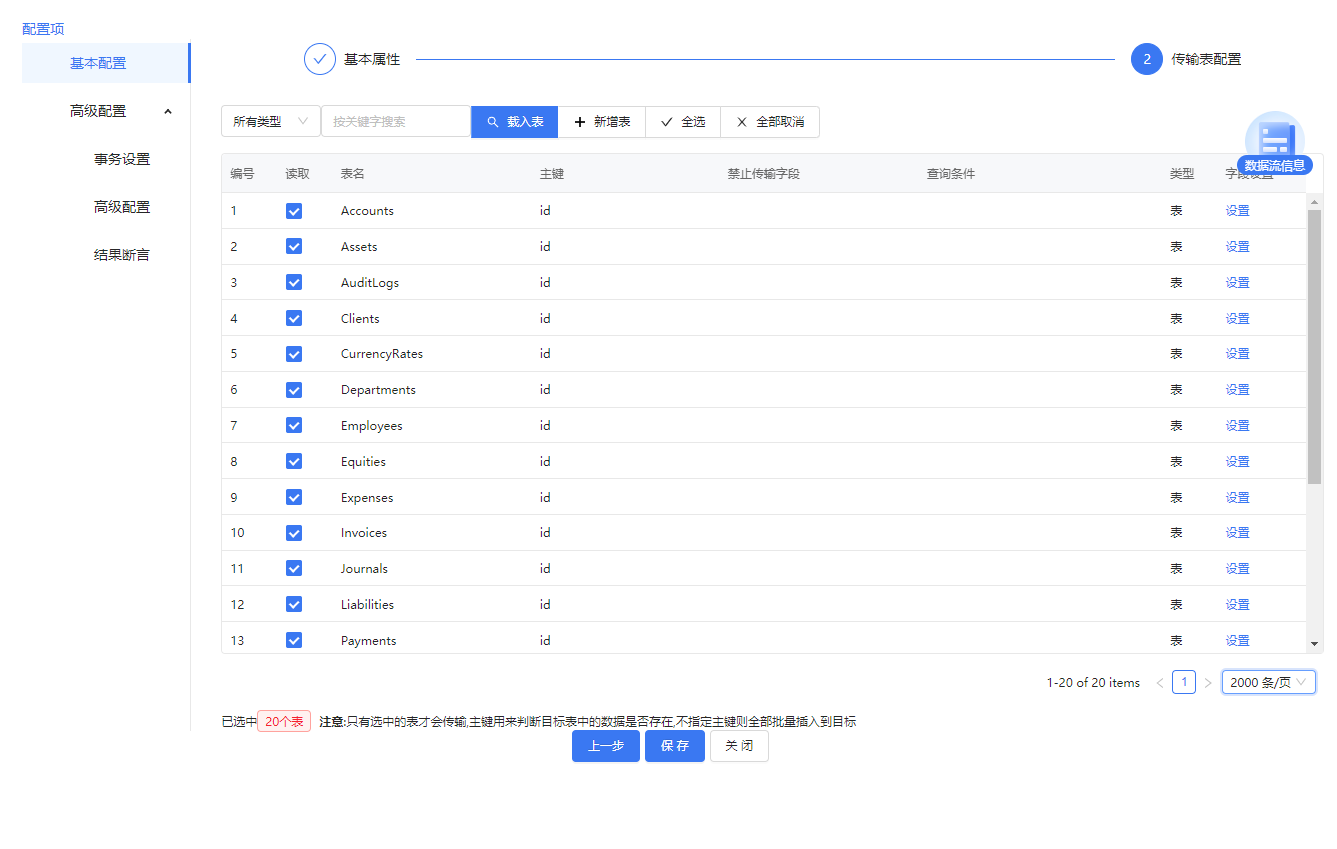Select page 1 in pagination

1184,683
